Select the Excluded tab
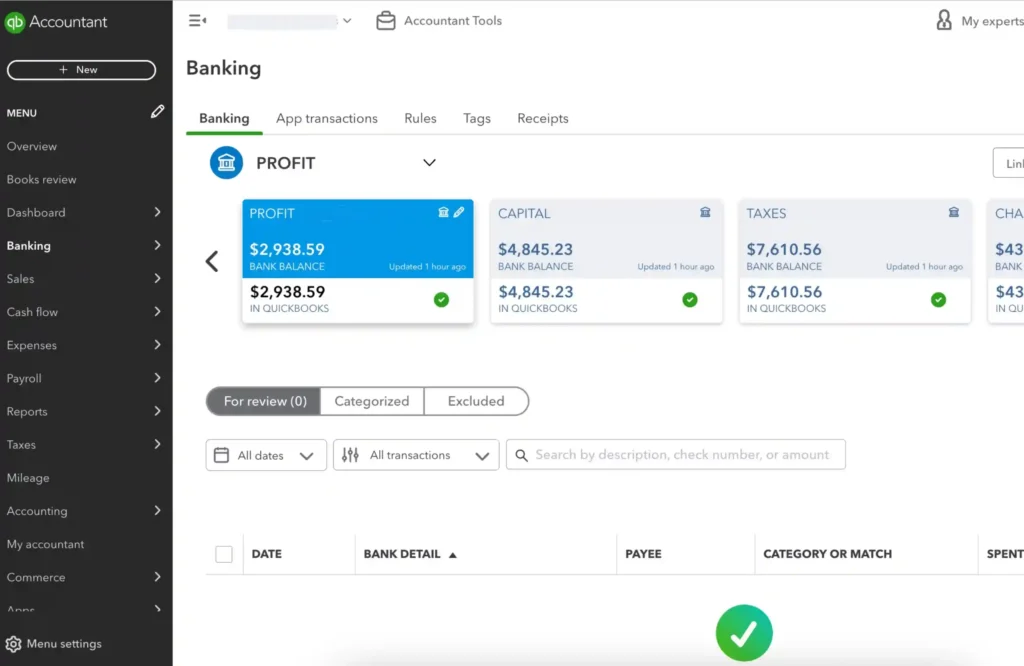This screenshot has width=1024, height=666. point(476,401)
